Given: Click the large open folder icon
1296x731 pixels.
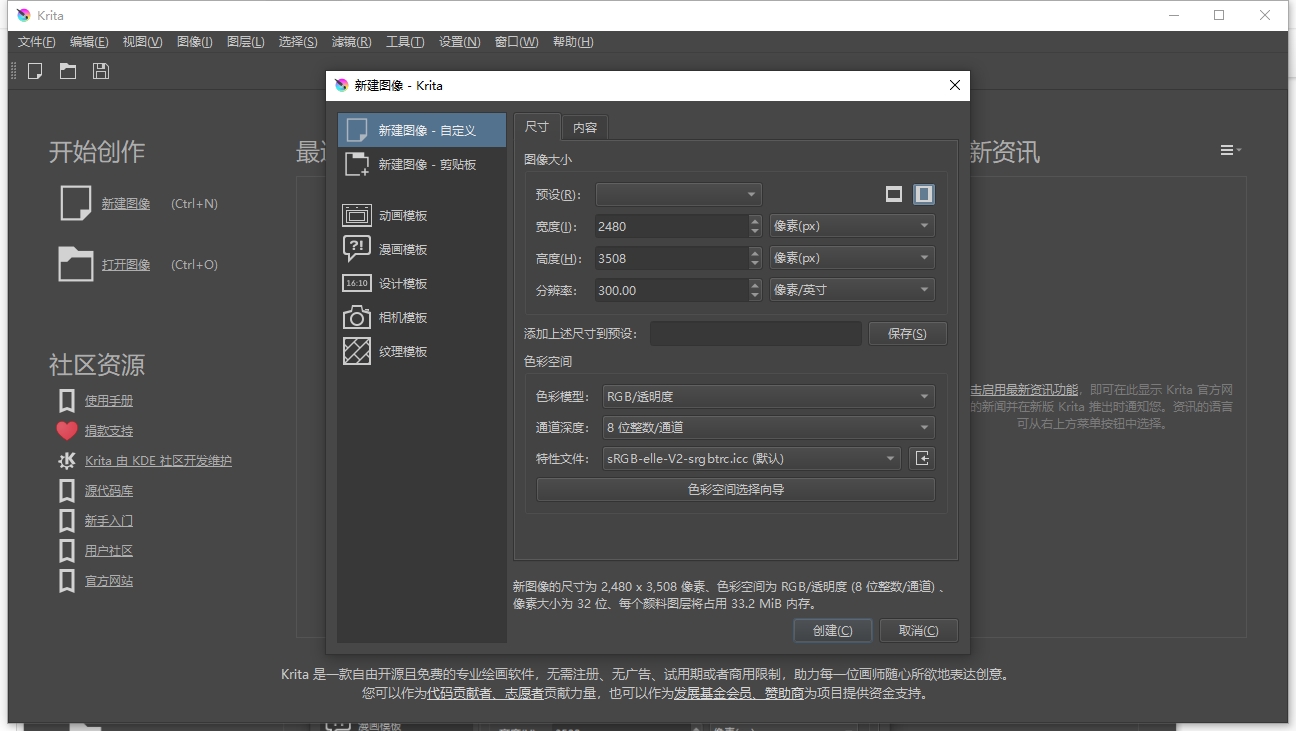Looking at the screenshot, I should 76,264.
